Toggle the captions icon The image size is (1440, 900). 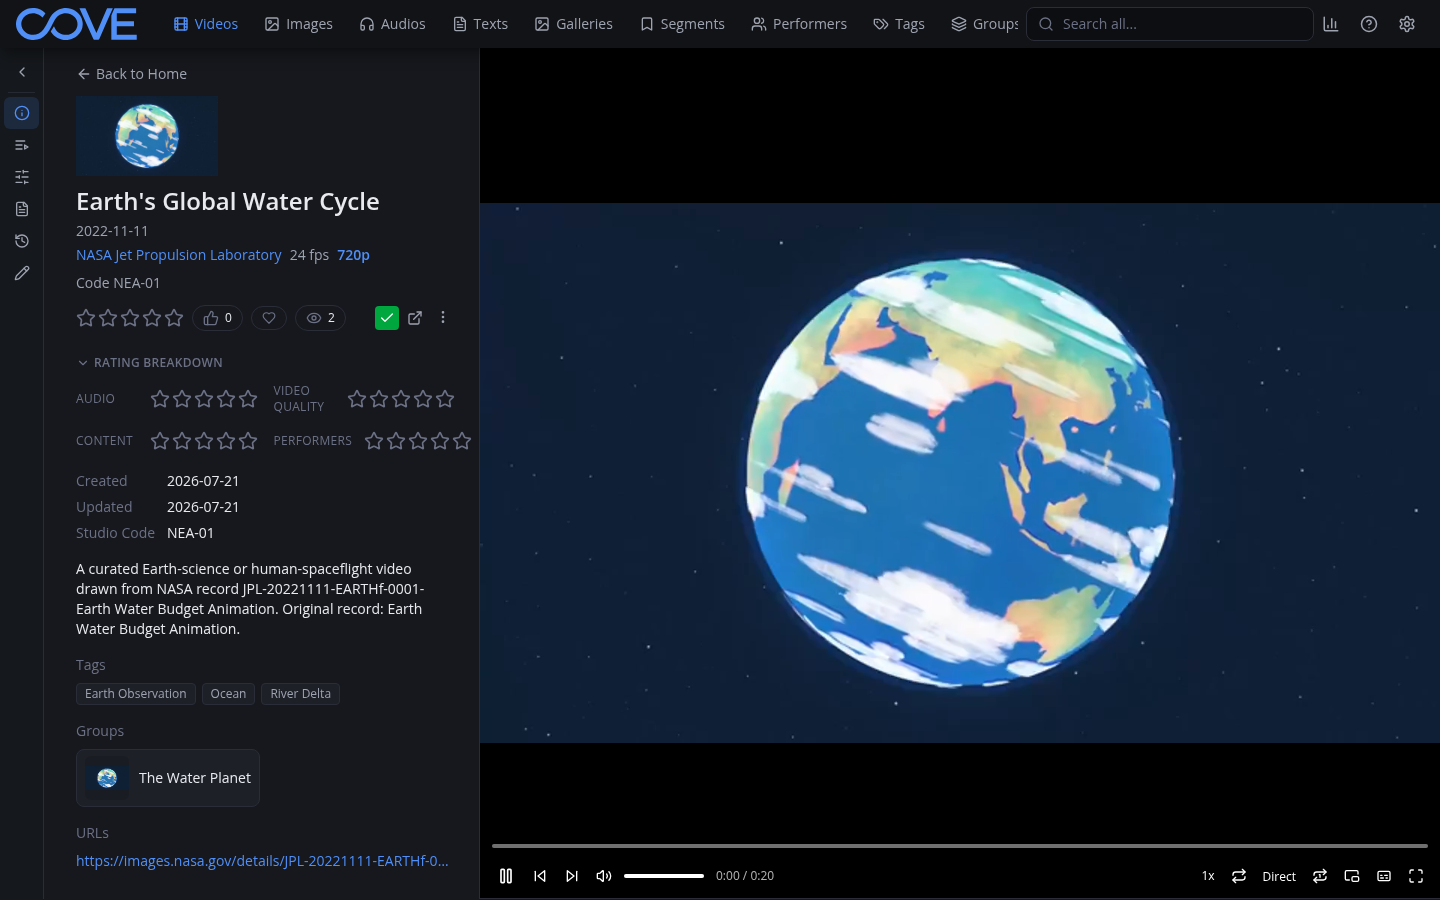point(1384,876)
